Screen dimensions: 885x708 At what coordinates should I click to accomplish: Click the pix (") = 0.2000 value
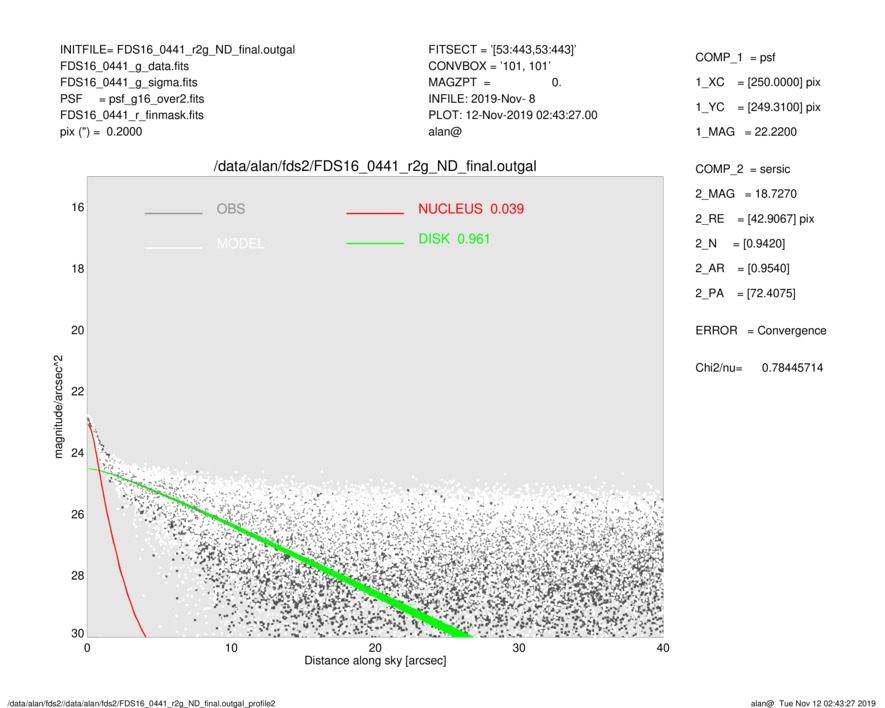click(101, 132)
